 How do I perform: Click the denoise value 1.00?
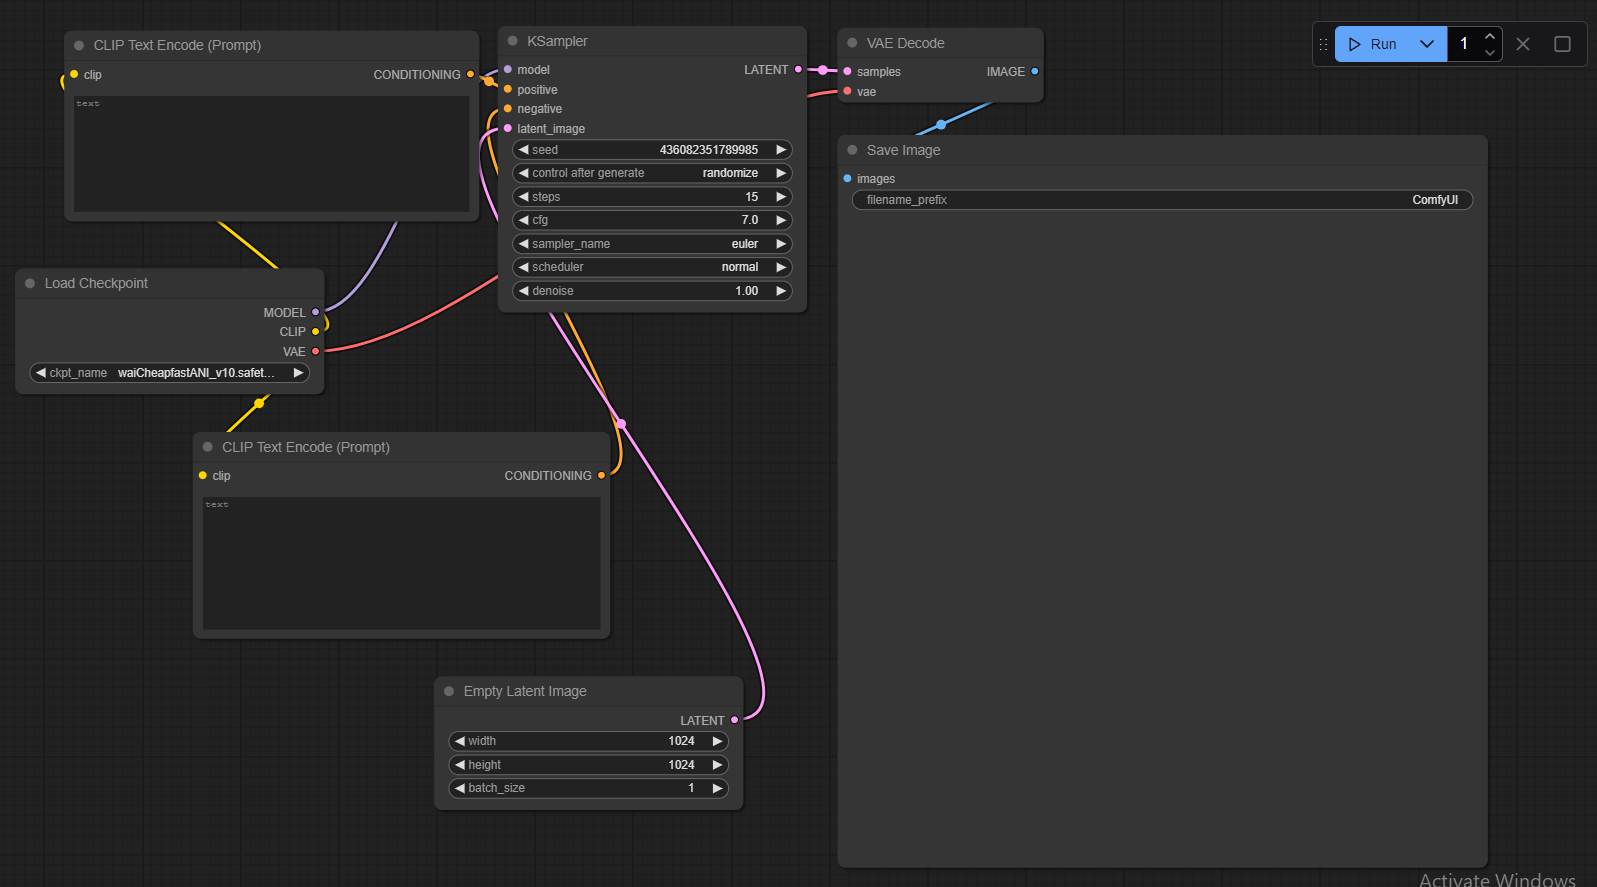746,291
